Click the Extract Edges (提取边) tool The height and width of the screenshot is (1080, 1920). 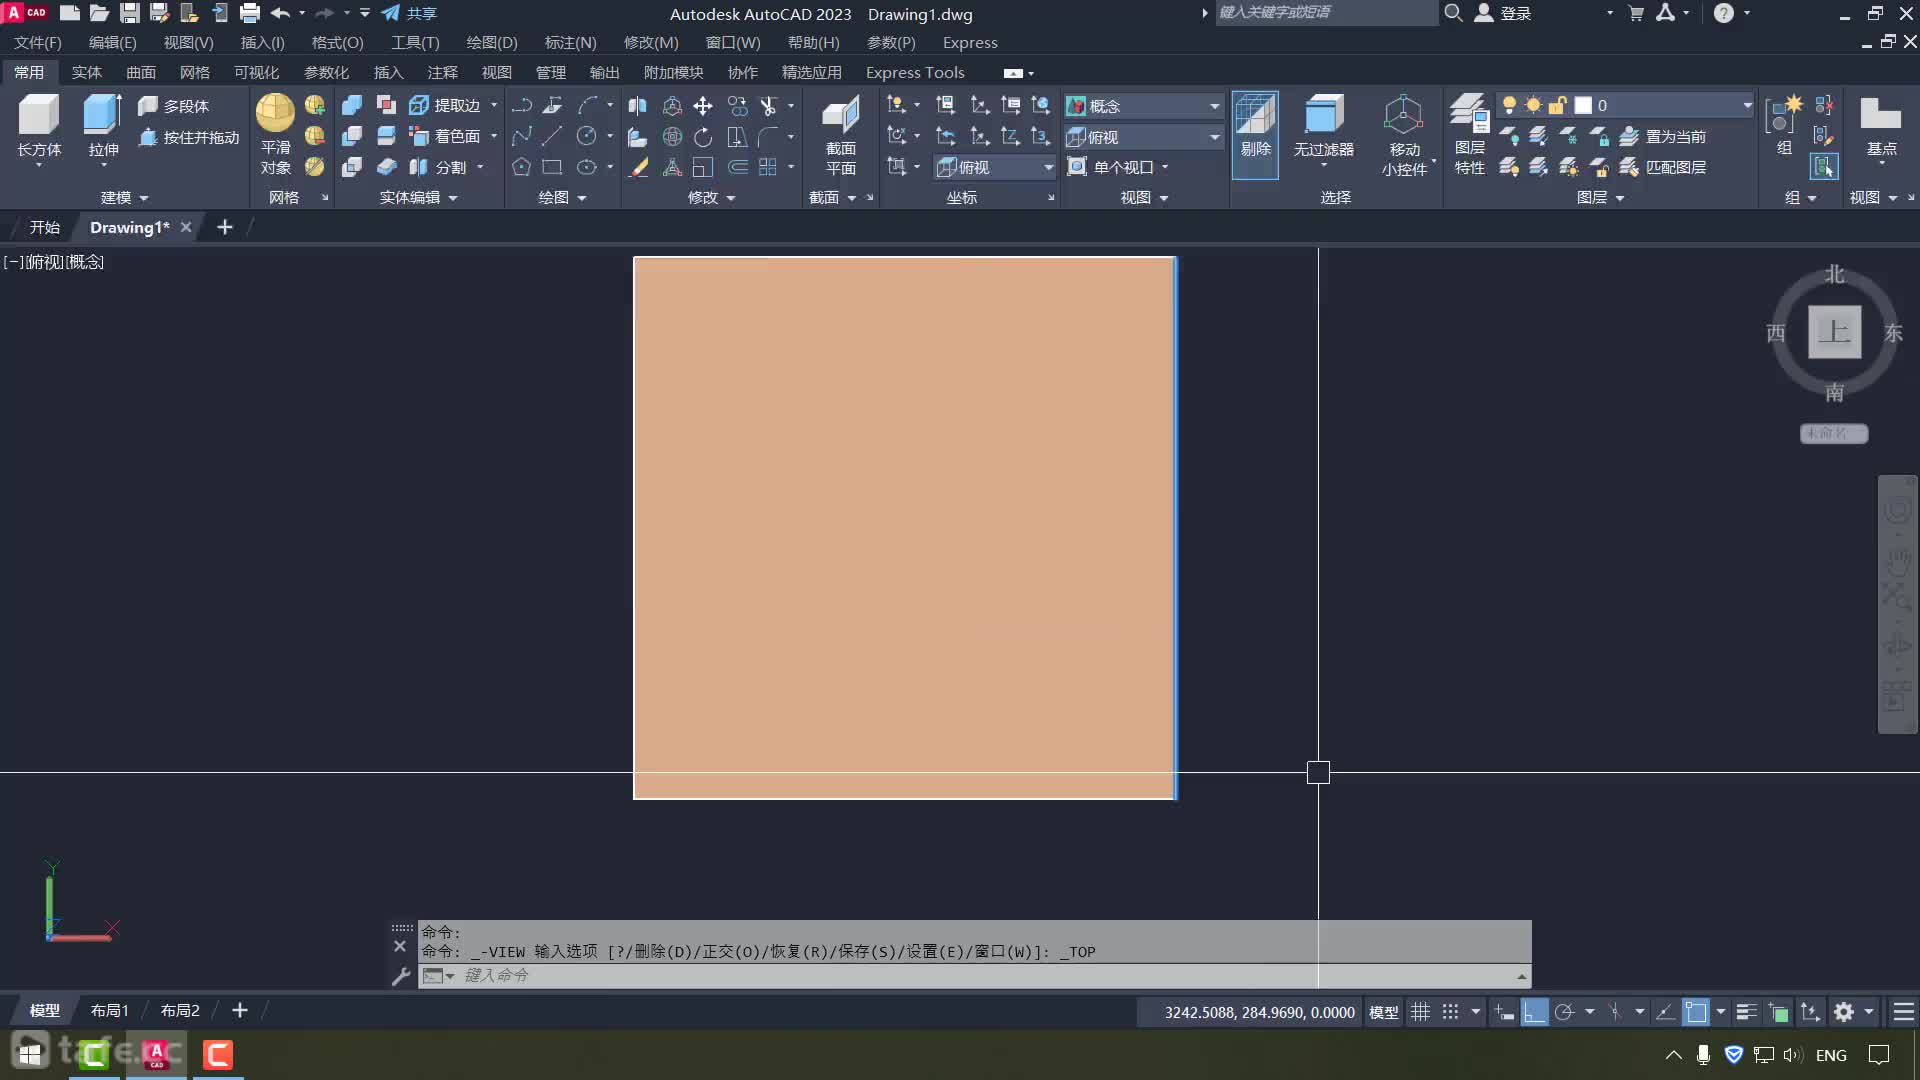pyautogui.click(x=446, y=105)
